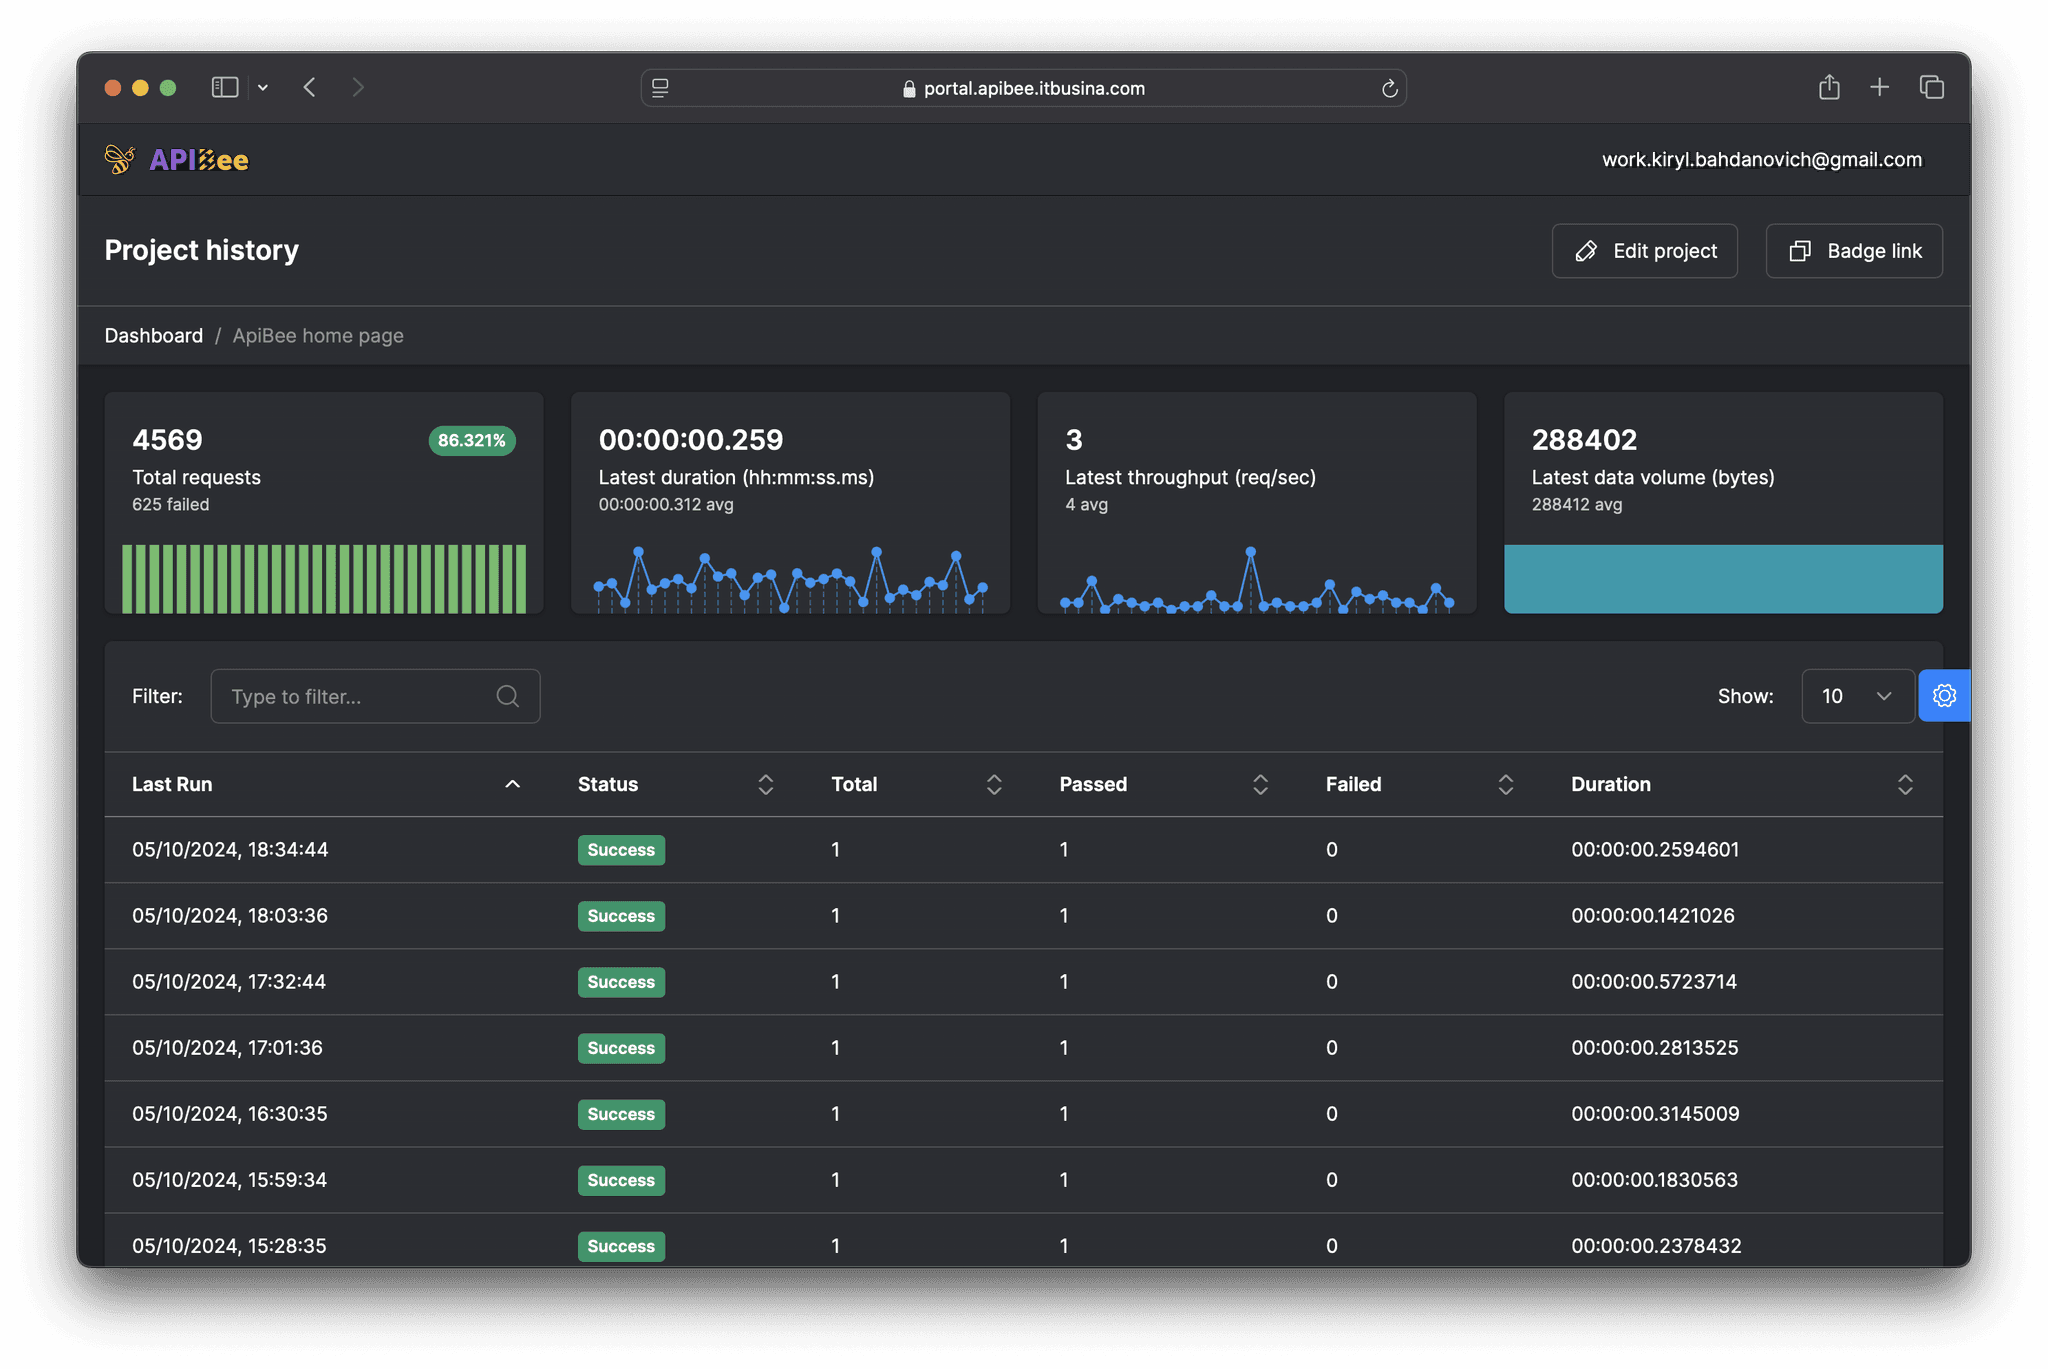Click the reader view icon in address bar
The height and width of the screenshot is (1369, 2048).
(660, 88)
